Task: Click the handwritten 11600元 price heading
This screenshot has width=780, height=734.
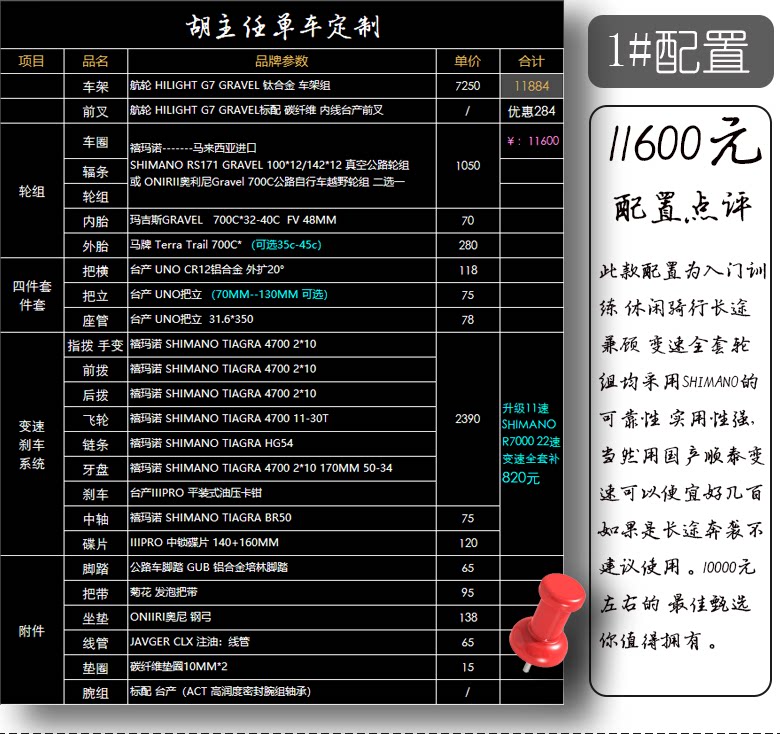Action: point(683,143)
